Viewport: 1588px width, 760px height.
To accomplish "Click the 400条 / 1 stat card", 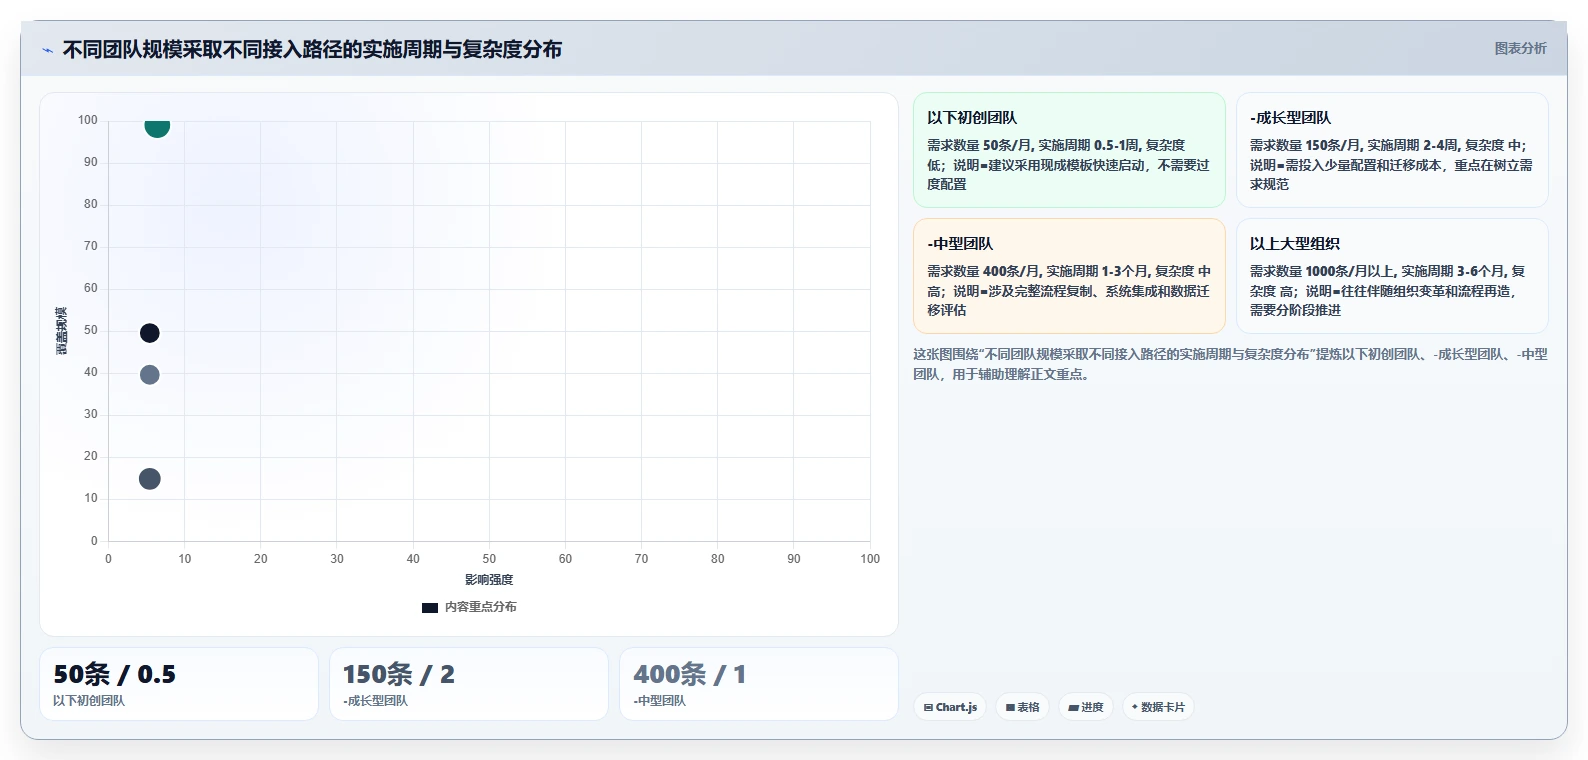I will [759, 684].
